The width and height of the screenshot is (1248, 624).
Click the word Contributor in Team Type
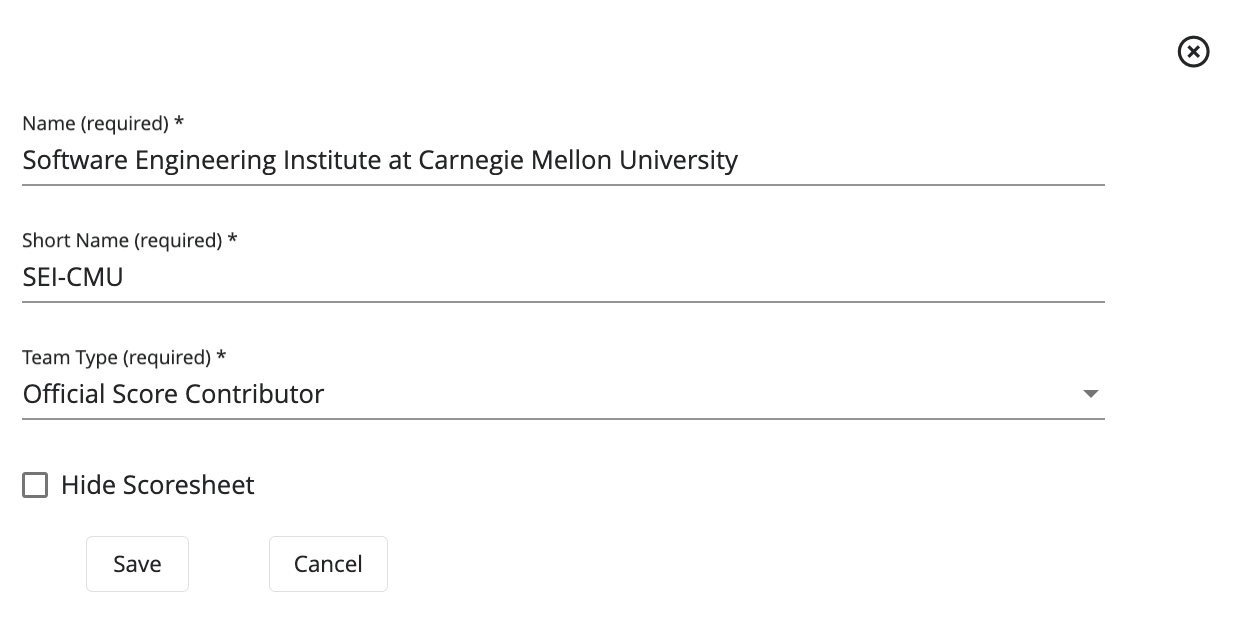262,394
